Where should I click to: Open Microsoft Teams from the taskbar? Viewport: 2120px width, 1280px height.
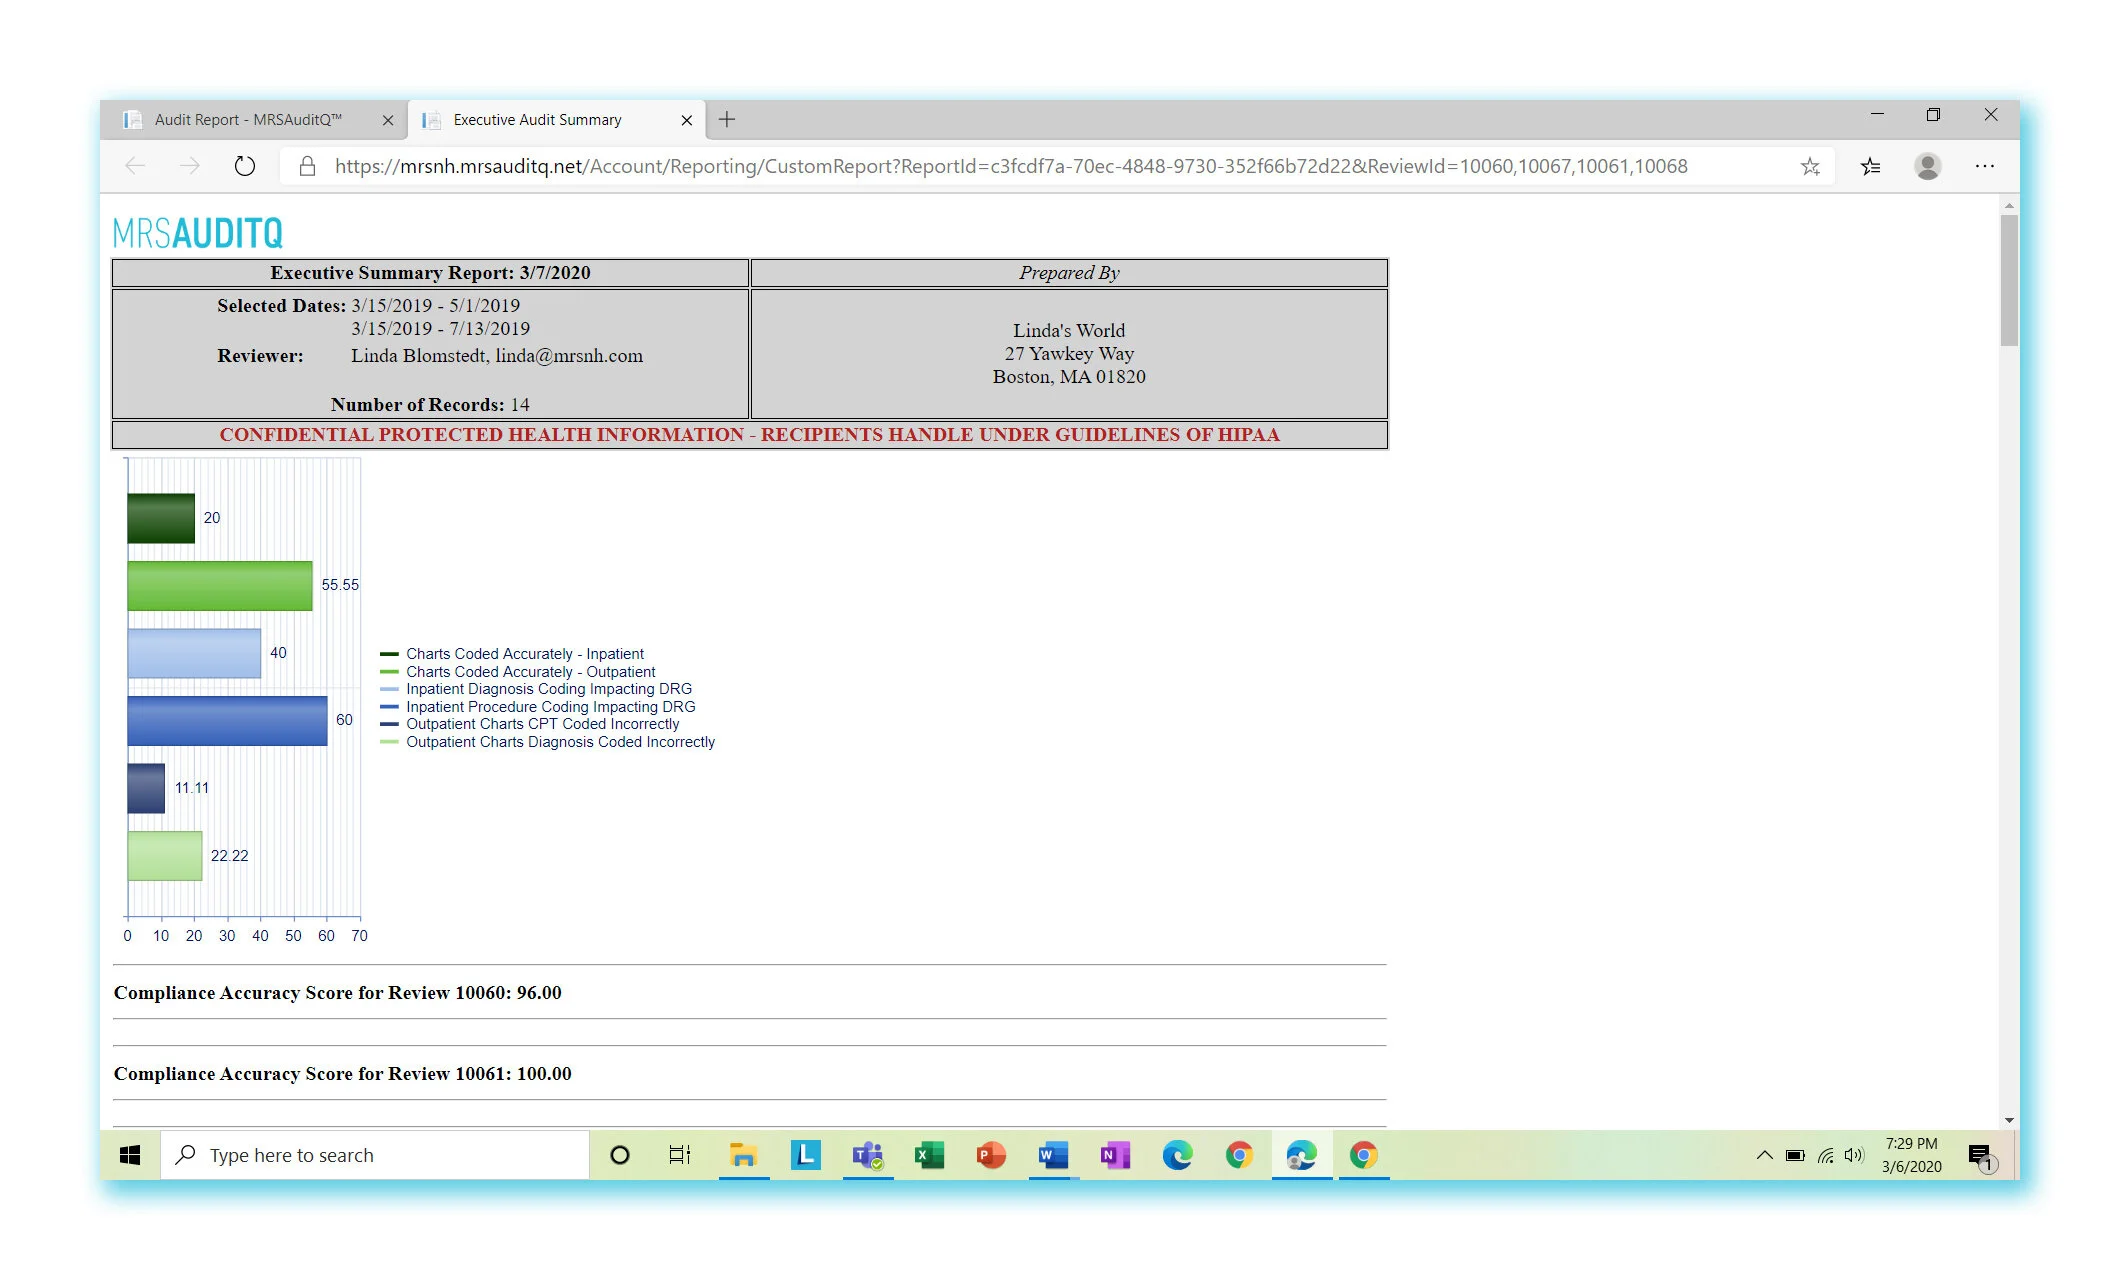click(867, 1155)
